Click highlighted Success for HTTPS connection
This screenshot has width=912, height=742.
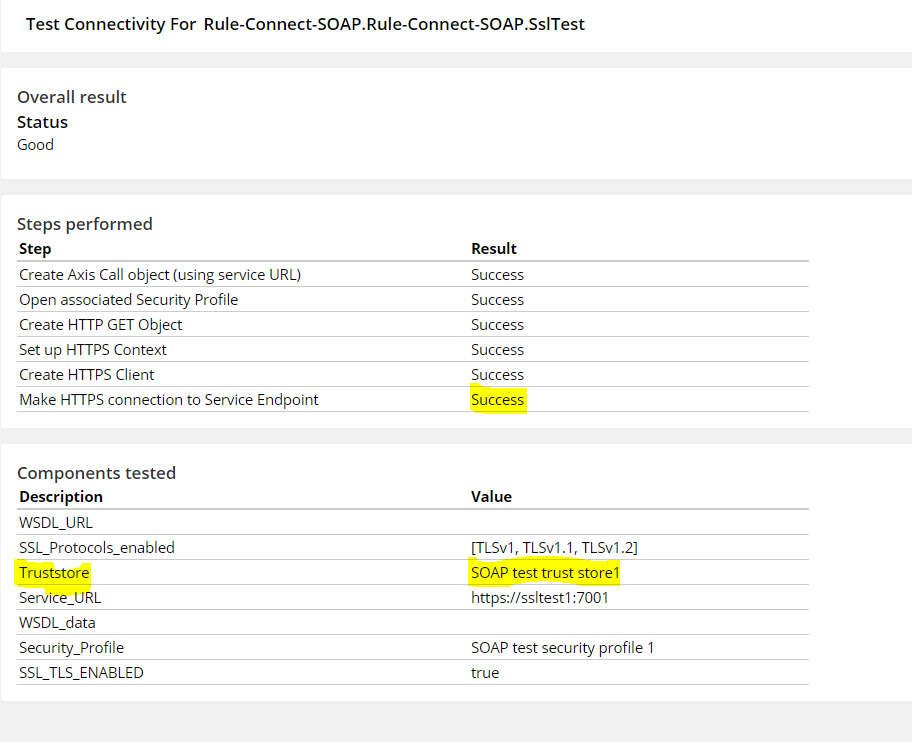(497, 399)
